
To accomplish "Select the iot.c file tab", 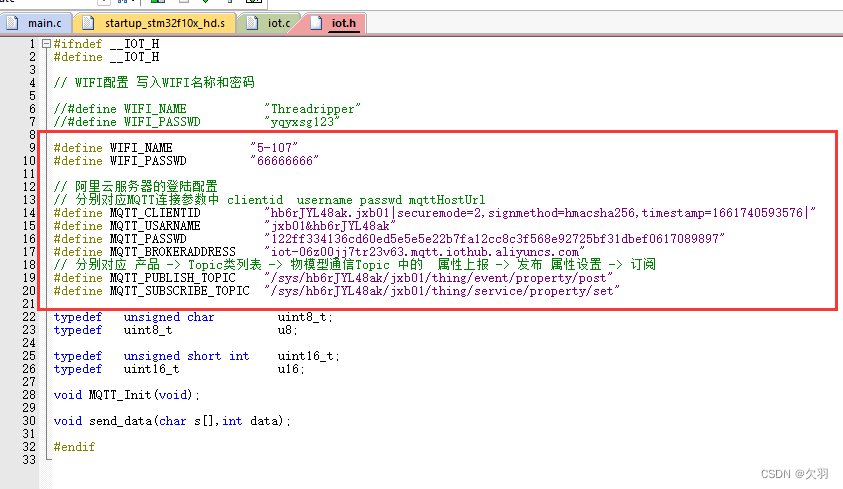I will point(268,23).
